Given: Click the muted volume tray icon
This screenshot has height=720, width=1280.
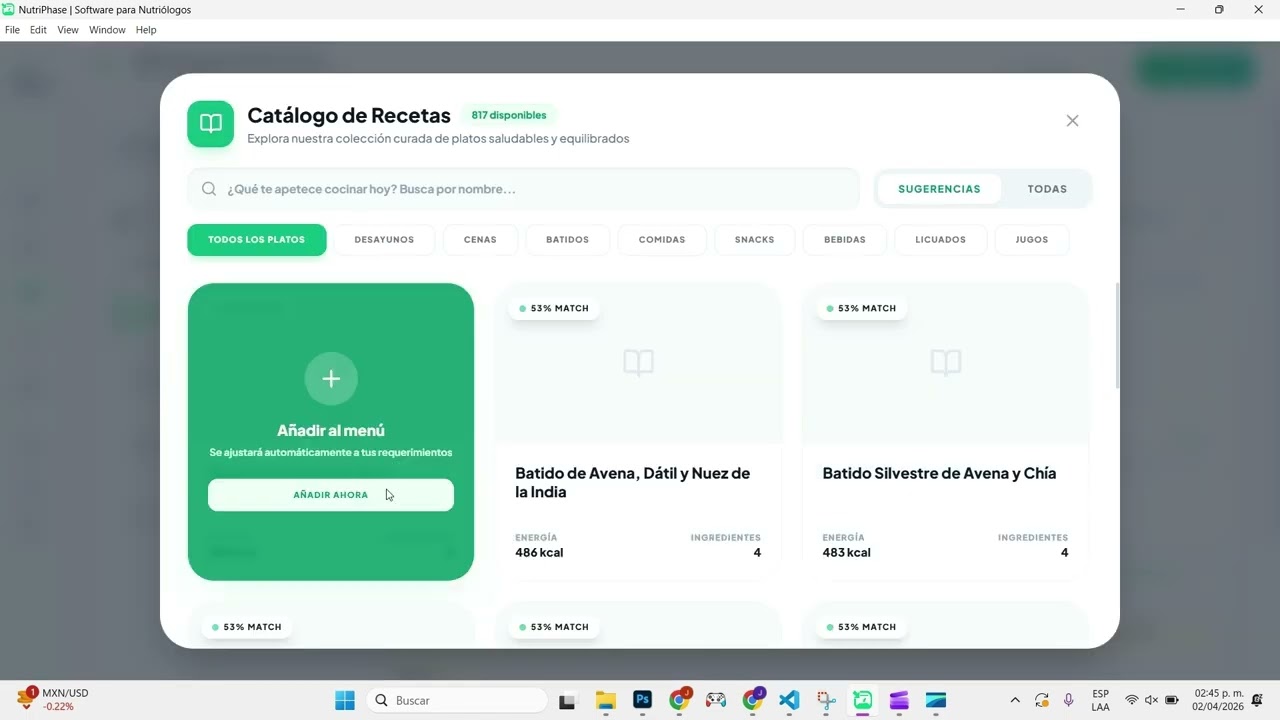Looking at the screenshot, I should click(1151, 700).
